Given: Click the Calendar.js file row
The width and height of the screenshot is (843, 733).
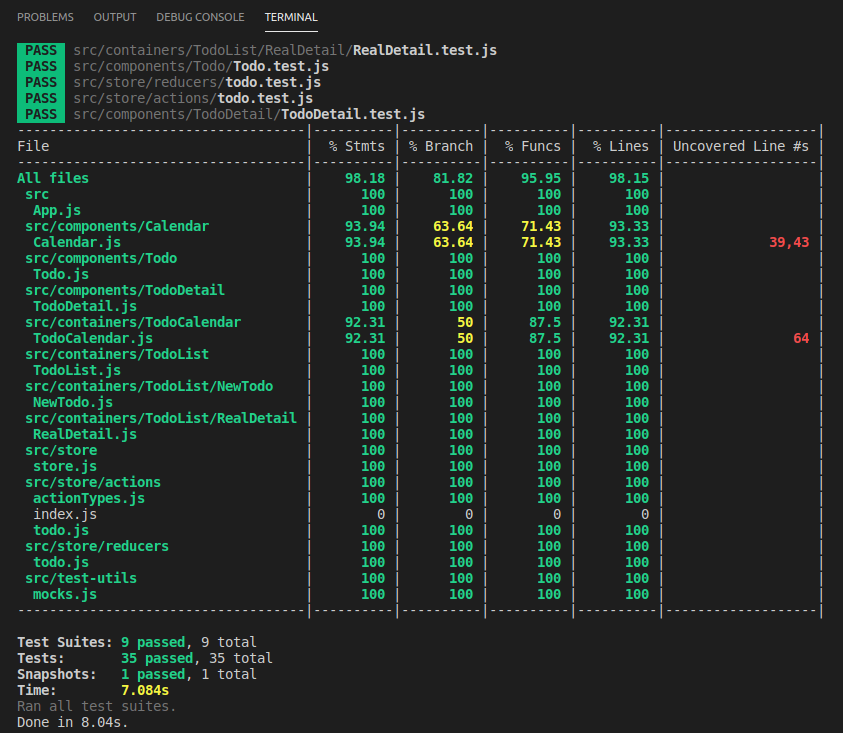Looking at the screenshot, I should pyautogui.click(x=77, y=243).
